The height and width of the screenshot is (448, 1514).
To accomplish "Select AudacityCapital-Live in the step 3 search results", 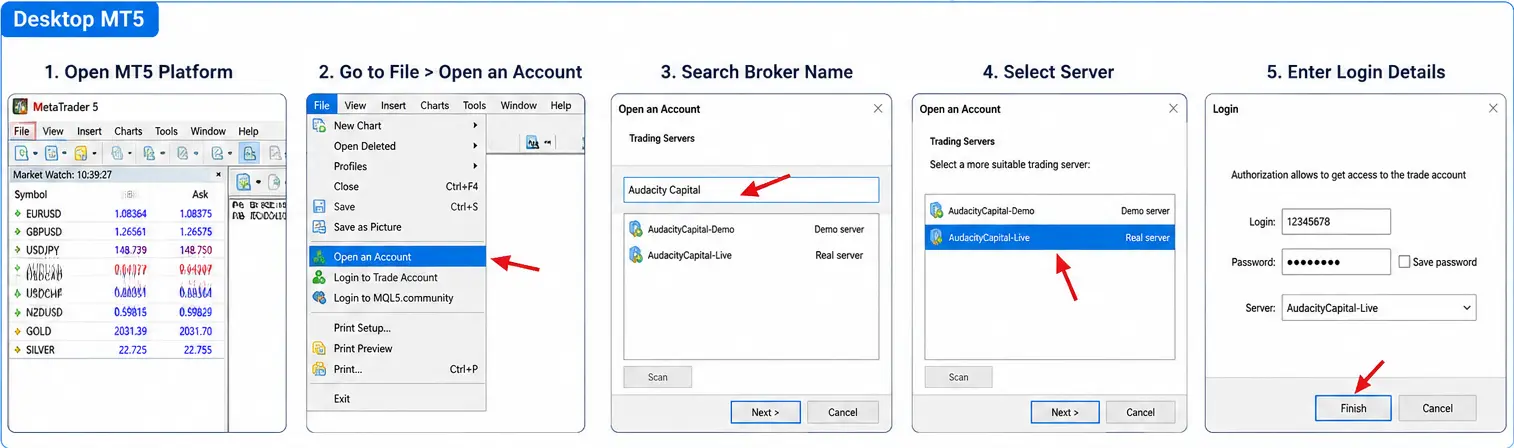I will (750, 255).
